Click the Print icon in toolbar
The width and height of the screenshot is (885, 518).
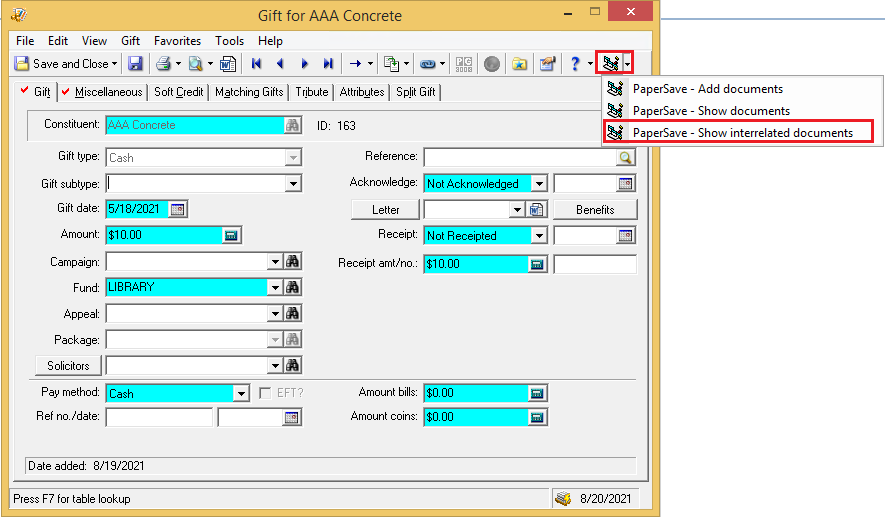pyautogui.click(x=162, y=64)
